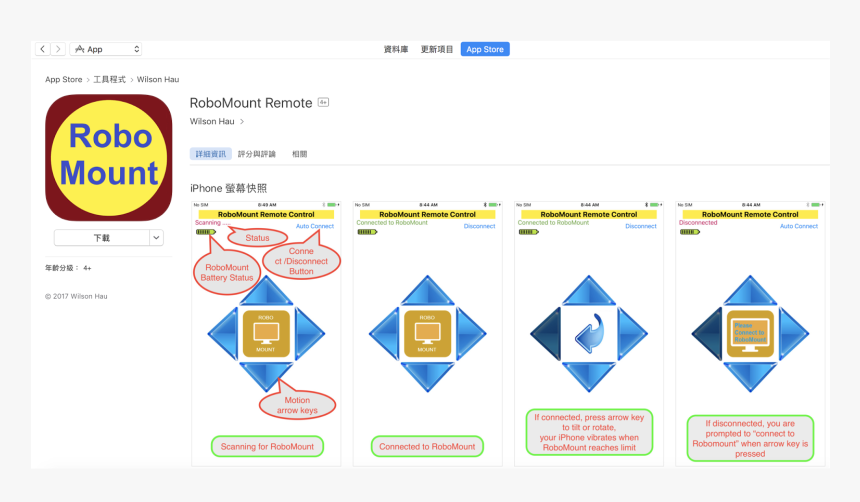Viewport: 860px width, 502px height.
Task: Open the App category dropdown
Action: 106,49
